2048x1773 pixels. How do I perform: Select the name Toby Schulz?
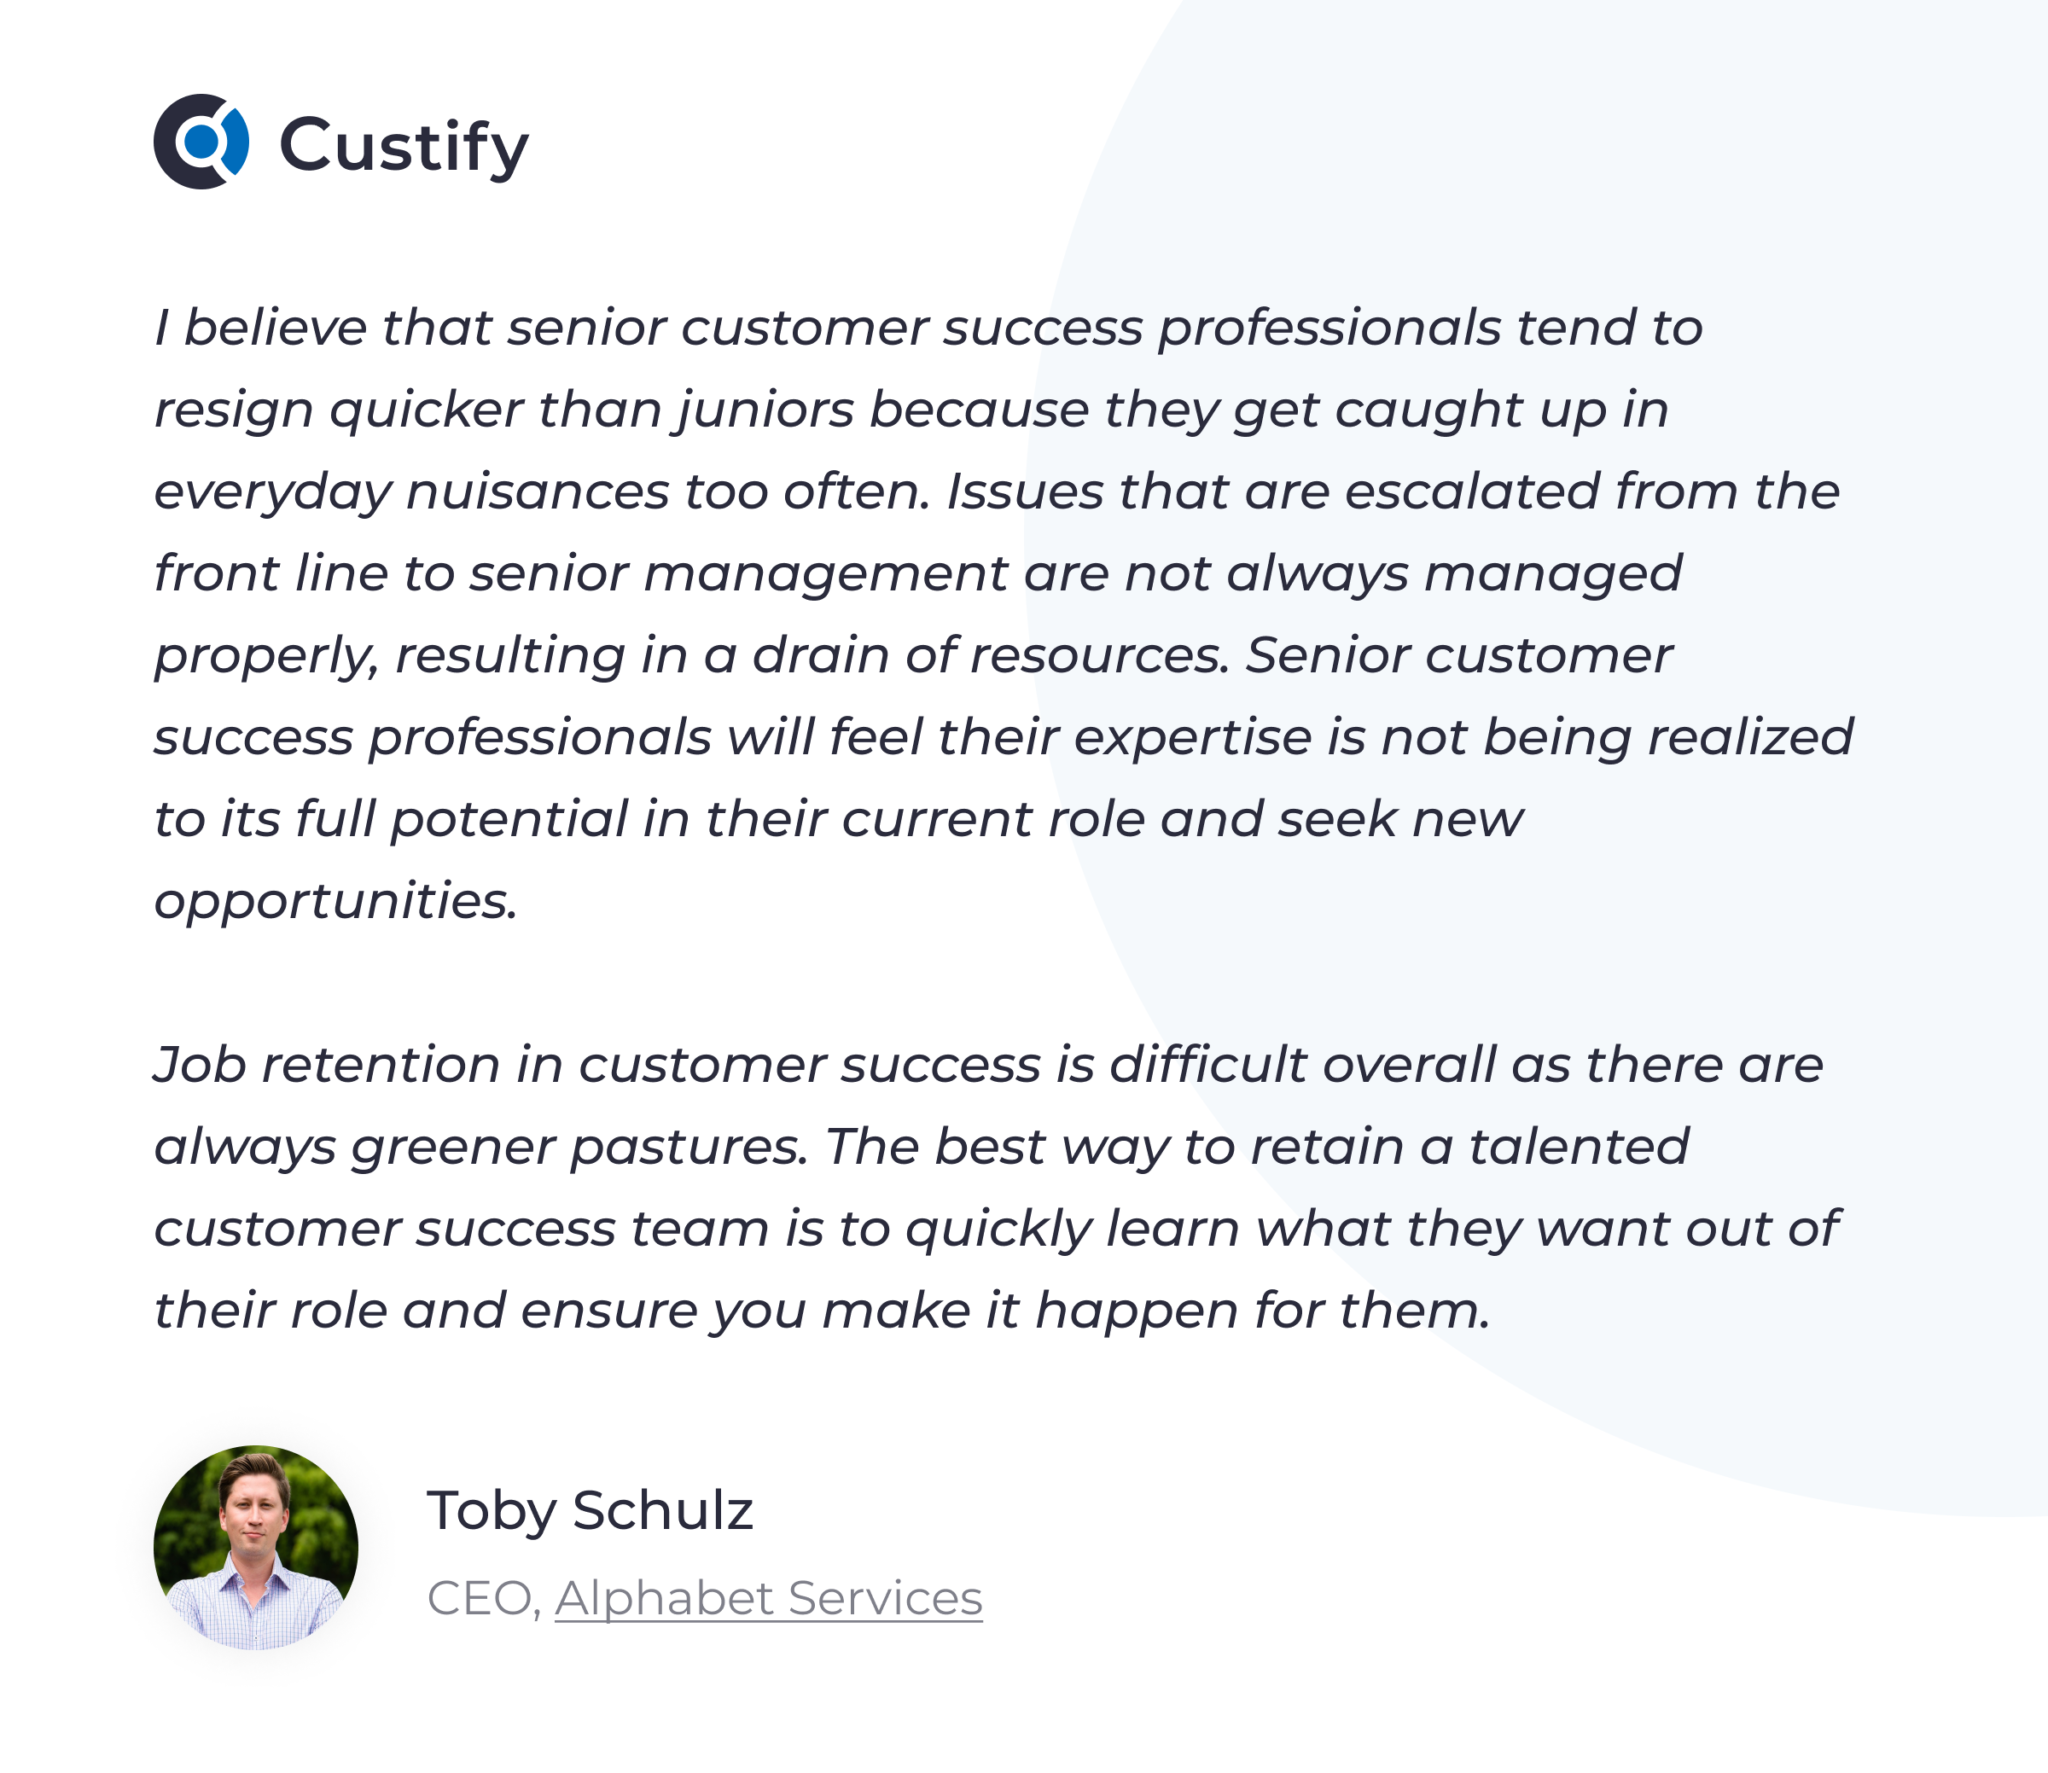coord(590,1511)
